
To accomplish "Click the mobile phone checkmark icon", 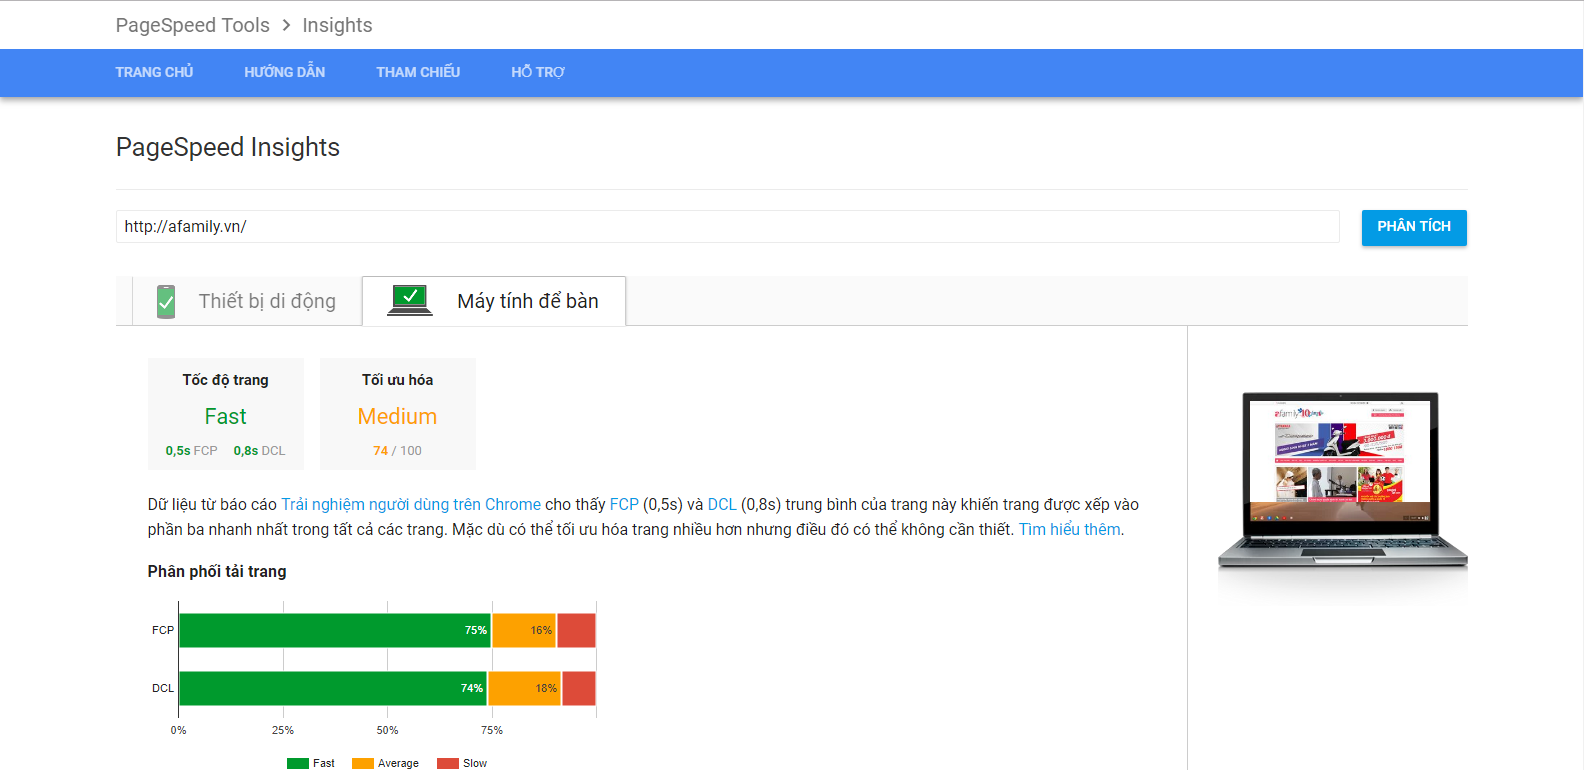I will point(166,301).
